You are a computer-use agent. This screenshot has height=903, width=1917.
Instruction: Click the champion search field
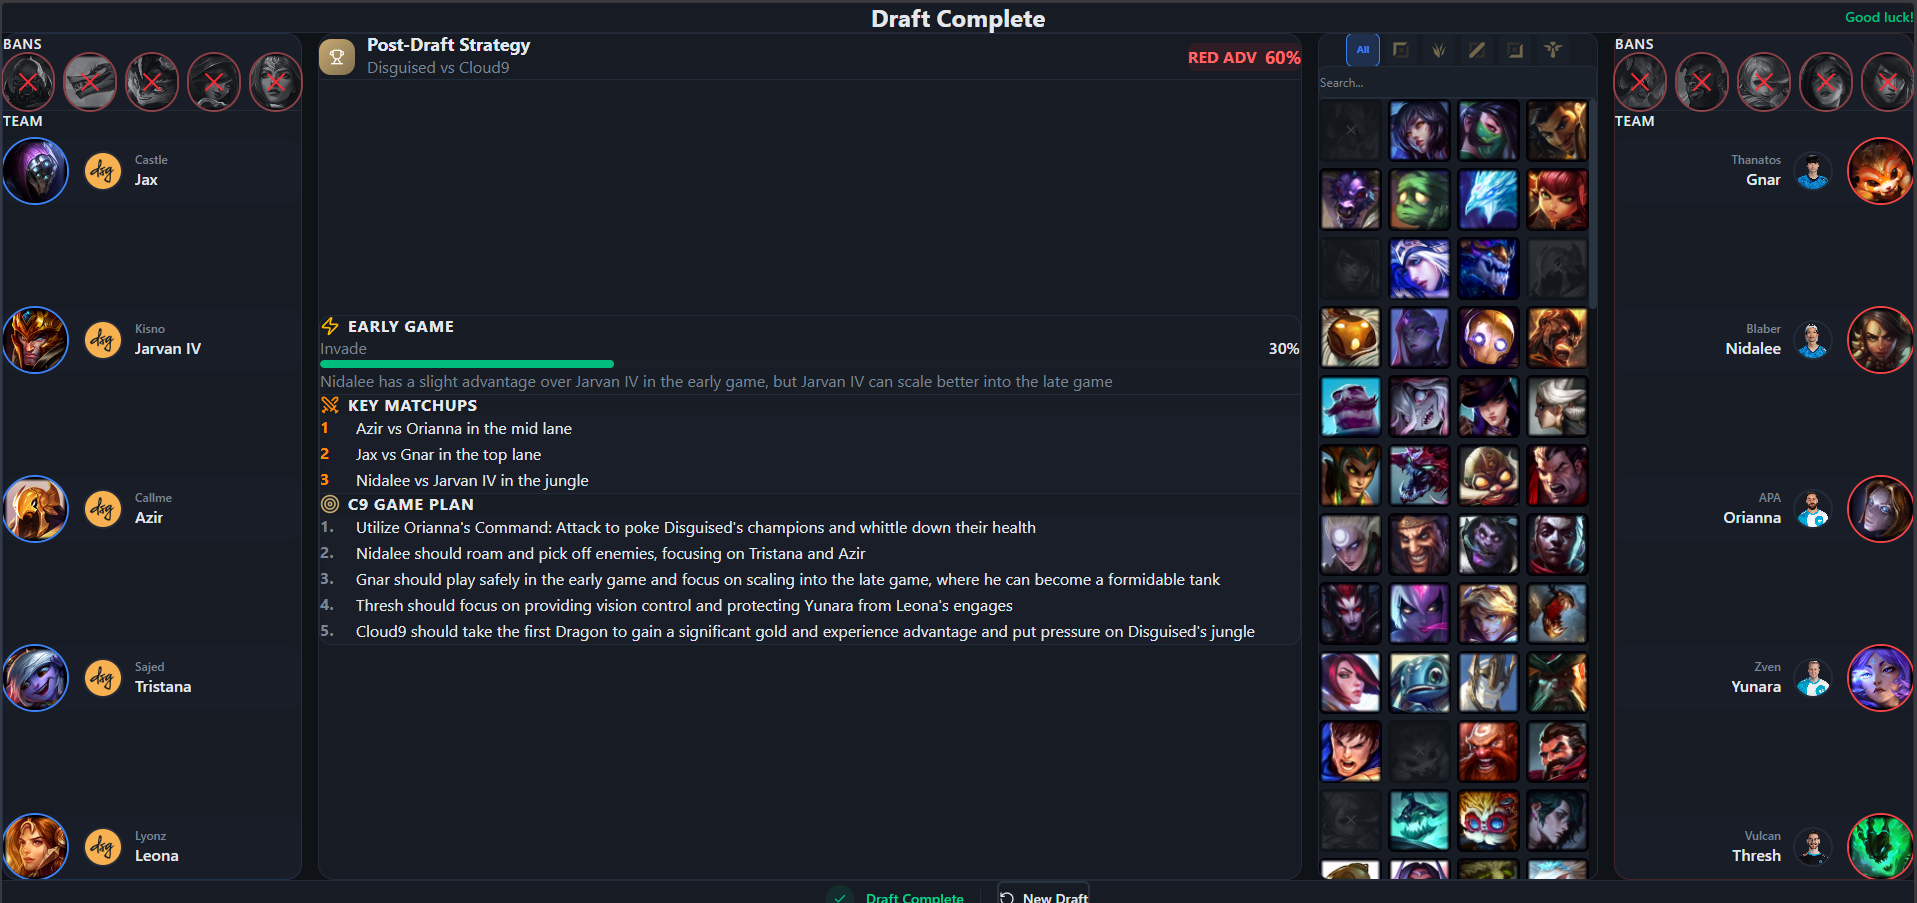[x=1457, y=83]
